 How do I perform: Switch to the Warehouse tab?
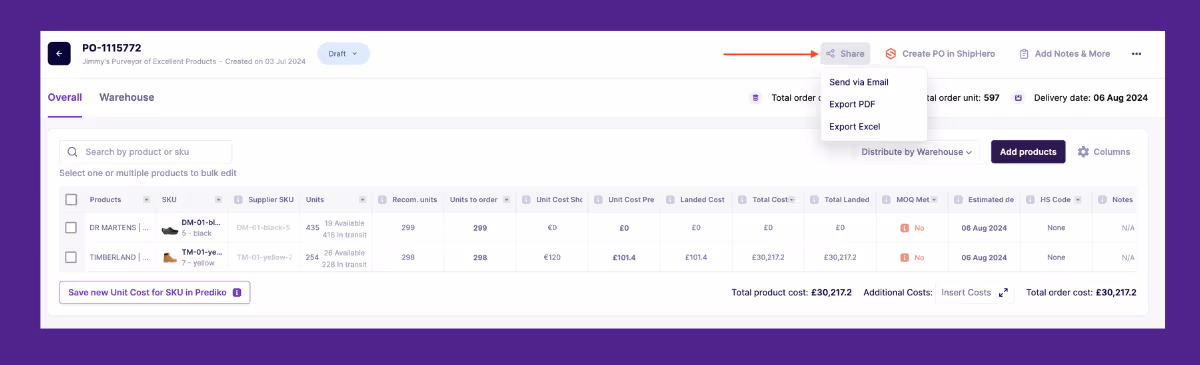126,98
